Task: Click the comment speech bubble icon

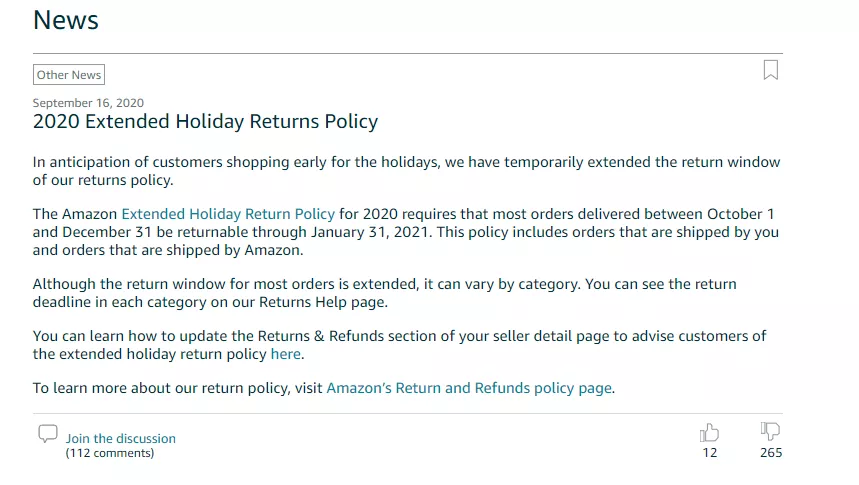Action: click(x=47, y=434)
